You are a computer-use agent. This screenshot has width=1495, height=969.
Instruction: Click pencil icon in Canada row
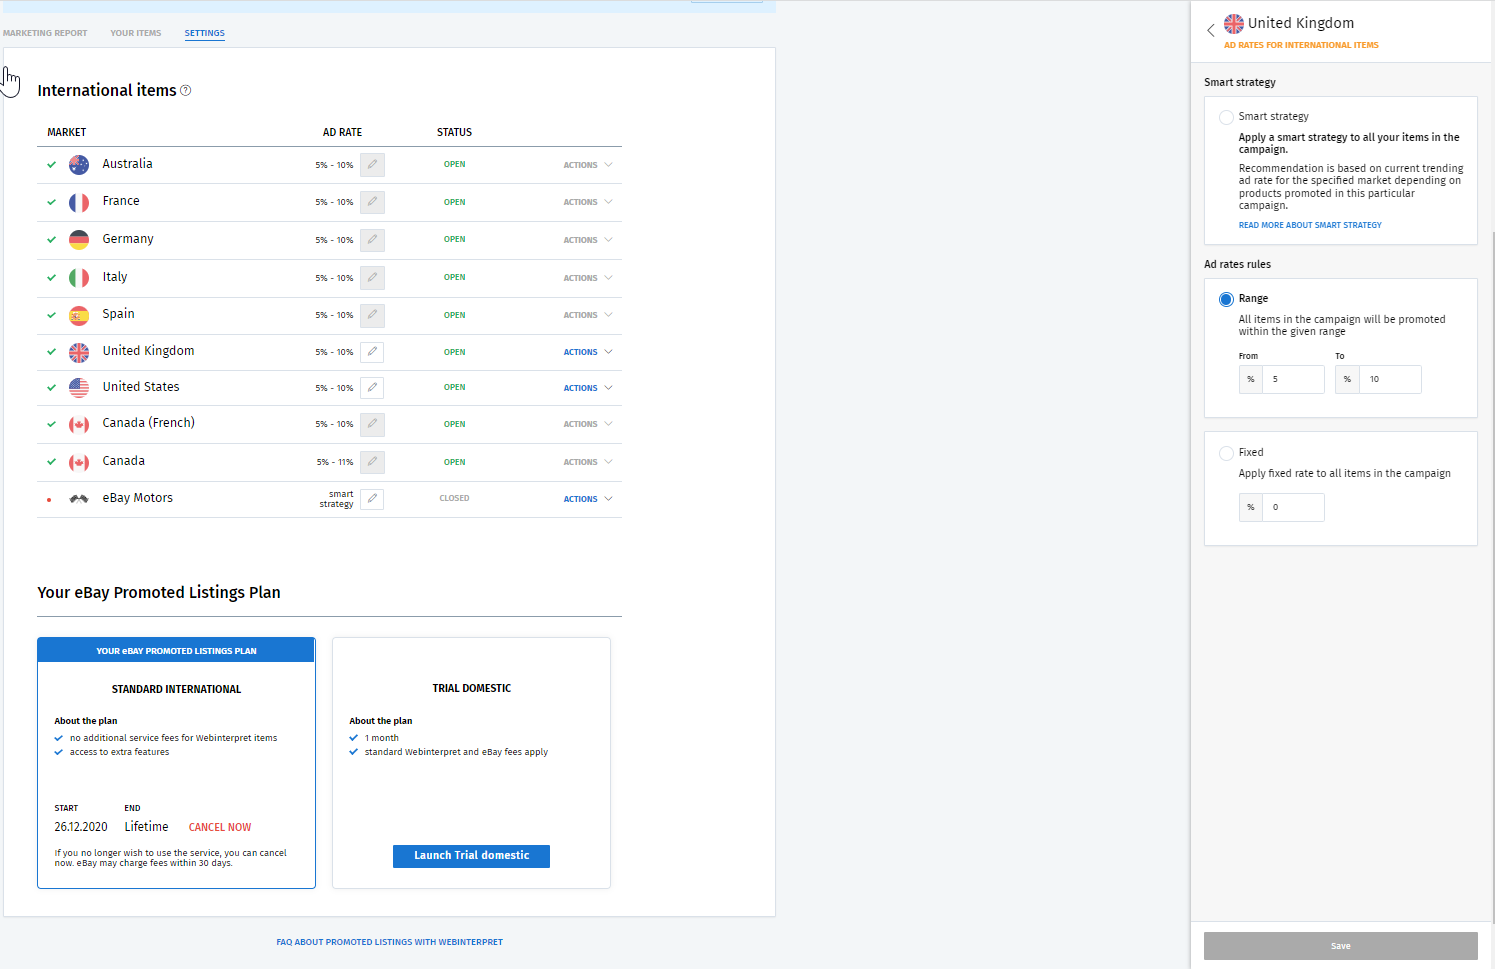(x=372, y=462)
